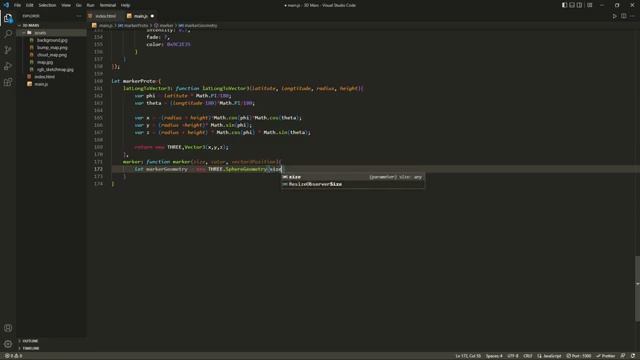640x360 pixels.
Task: Open the rgb sketchmap file in the explorer
Action: pos(55,69)
